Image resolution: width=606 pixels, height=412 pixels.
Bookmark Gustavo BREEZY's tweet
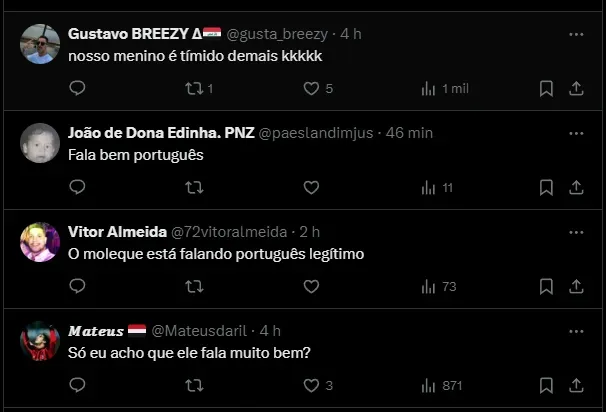pos(546,89)
